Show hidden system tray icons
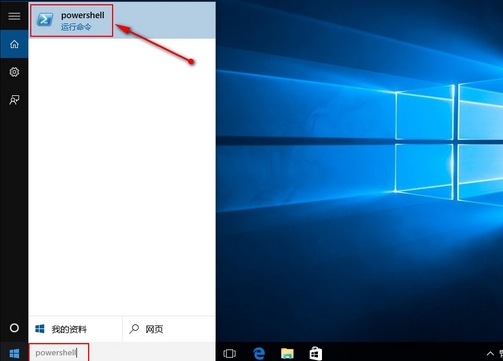Screen dimensions: 503x361 [490, 353]
